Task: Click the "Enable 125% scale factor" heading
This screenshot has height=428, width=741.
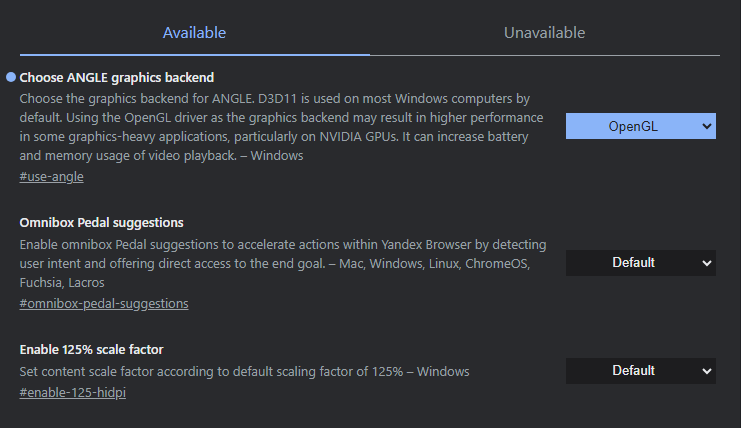Action: click(x=92, y=349)
